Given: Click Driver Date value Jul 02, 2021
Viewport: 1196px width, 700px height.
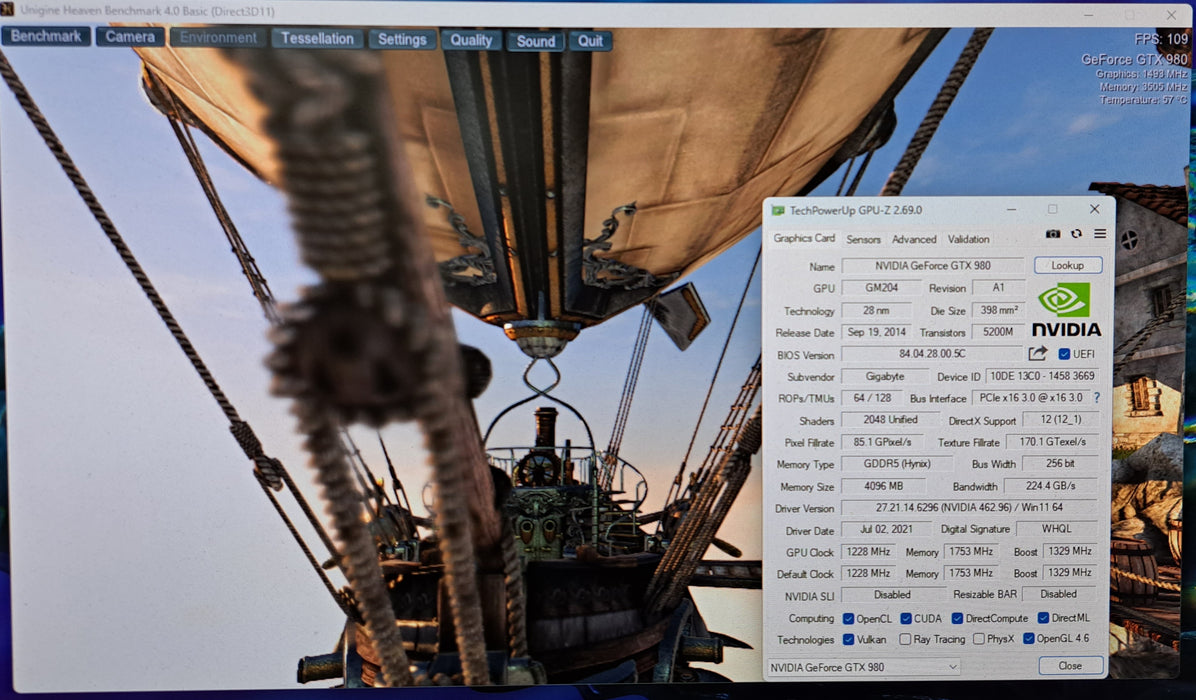Looking at the screenshot, I should pyautogui.click(x=886, y=529).
